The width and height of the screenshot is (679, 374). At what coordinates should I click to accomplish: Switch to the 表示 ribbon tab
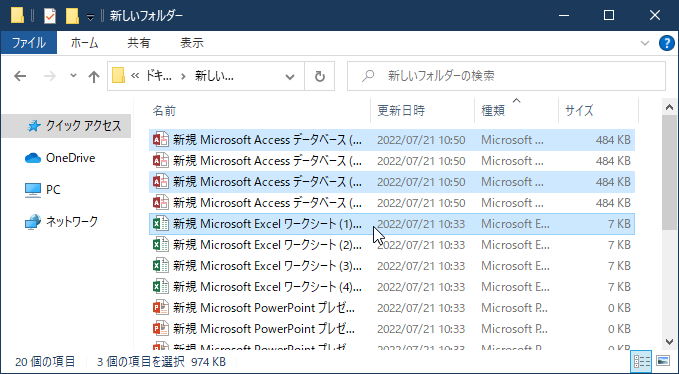pyautogui.click(x=192, y=43)
